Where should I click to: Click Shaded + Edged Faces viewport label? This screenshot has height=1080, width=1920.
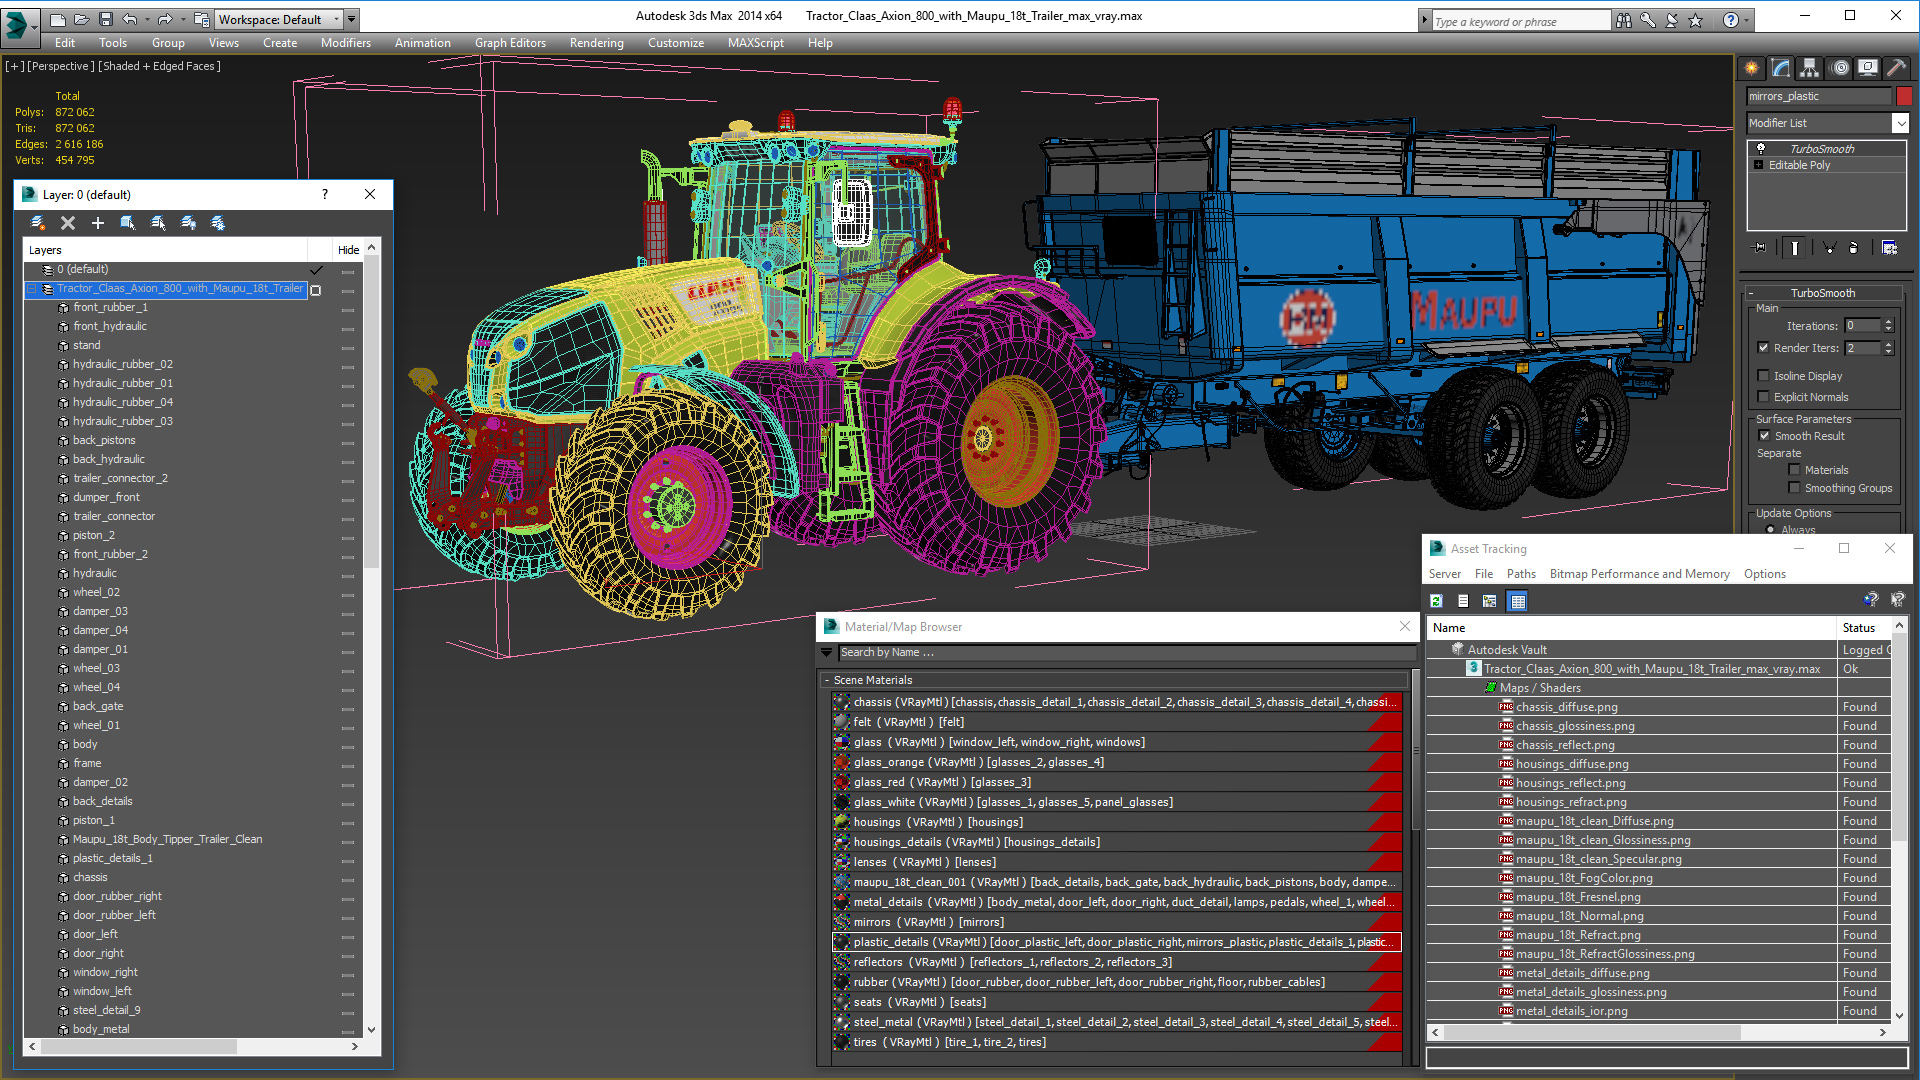pos(159,66)
